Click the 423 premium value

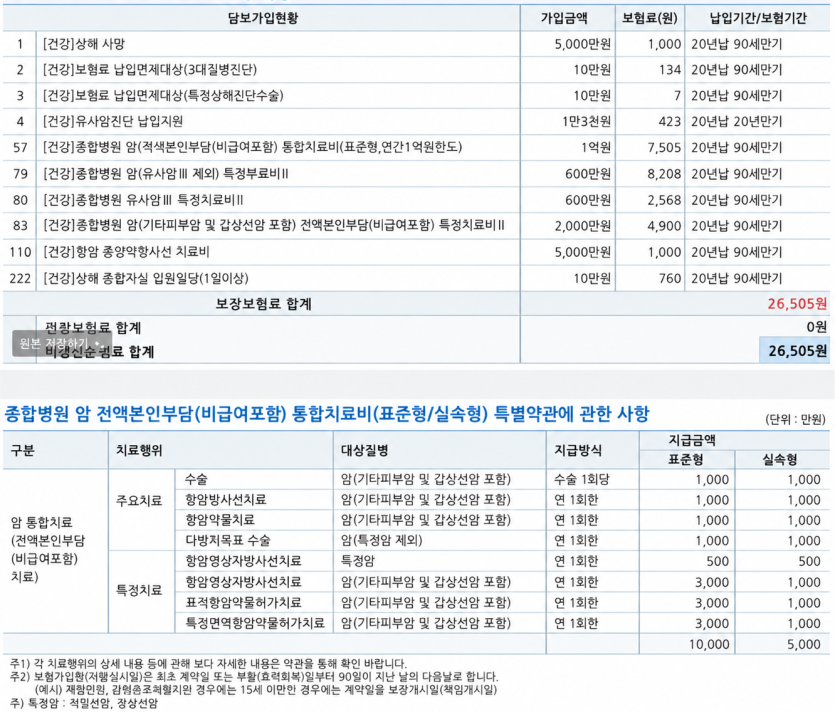point(670,121)
